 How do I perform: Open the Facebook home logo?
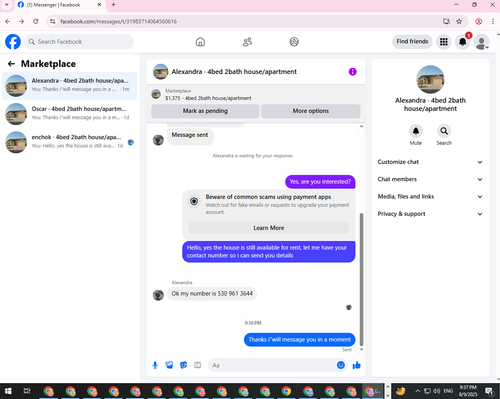click(x=13, y=42)
